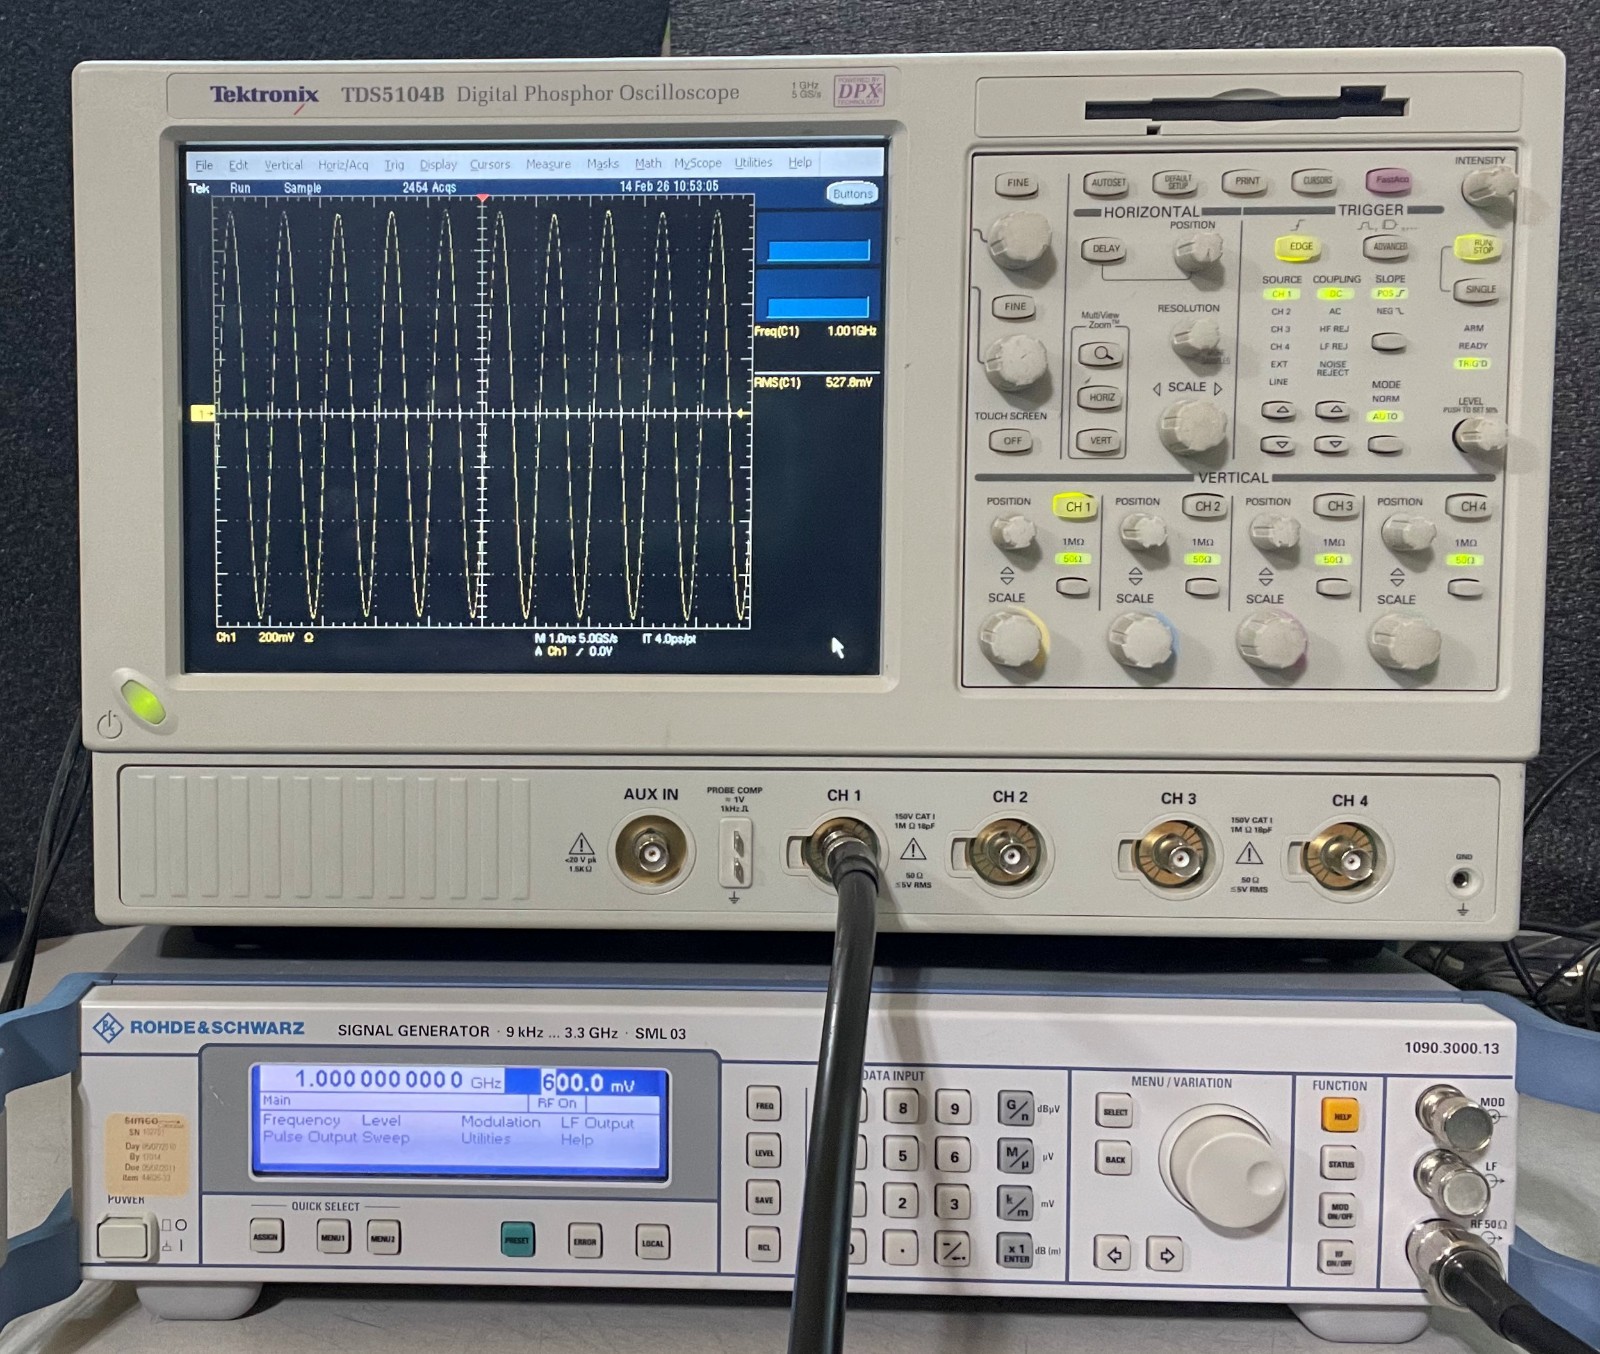Click the horizontal DELAY button
The image size is (1600, 1354).
(x=1105, y=249)
